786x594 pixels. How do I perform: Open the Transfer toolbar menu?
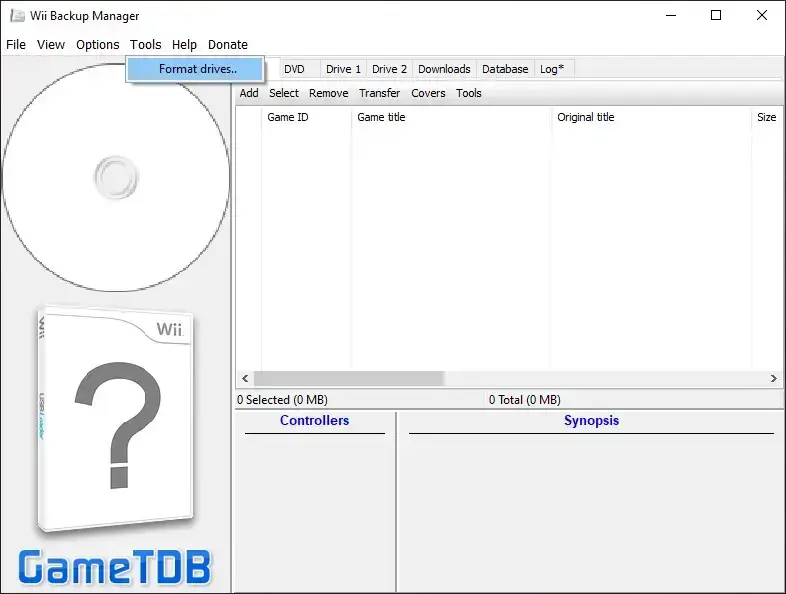click(379, 93)
